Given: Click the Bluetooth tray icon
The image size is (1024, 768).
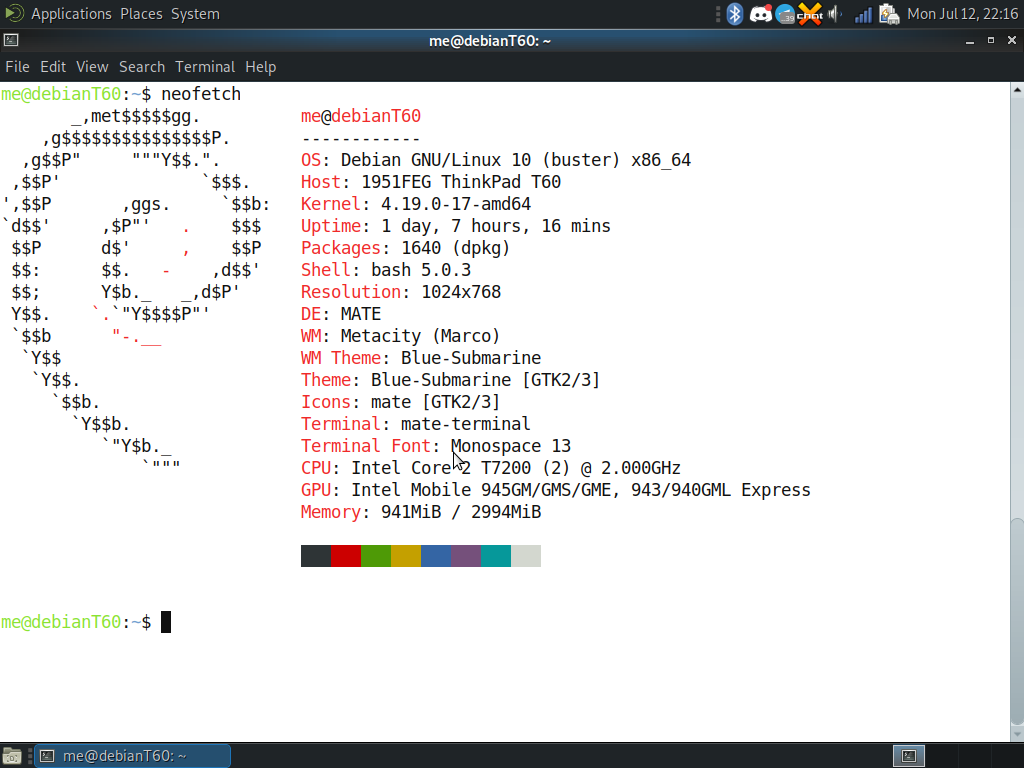Looking at the screenshot, I should [x=735, y=14].
